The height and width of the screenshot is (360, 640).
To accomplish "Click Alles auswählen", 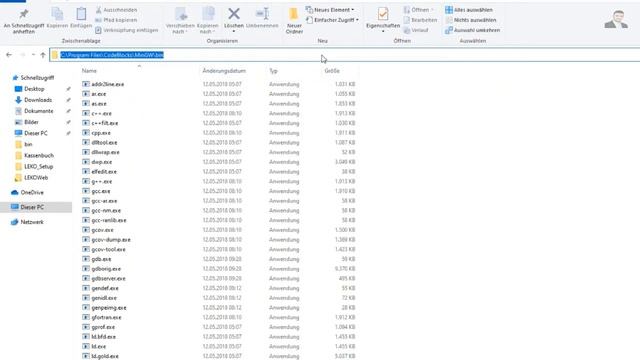I will (x=469, y=10).
